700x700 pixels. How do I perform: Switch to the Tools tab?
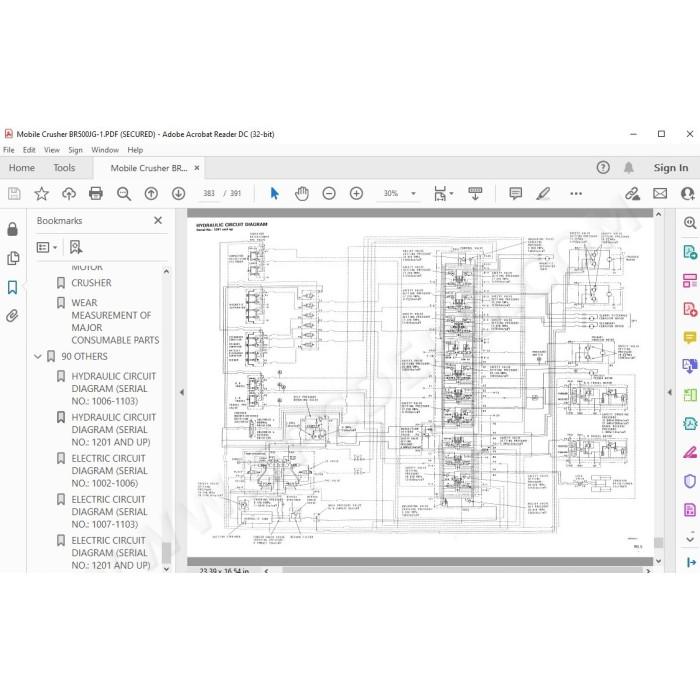(x=64, y=168)
